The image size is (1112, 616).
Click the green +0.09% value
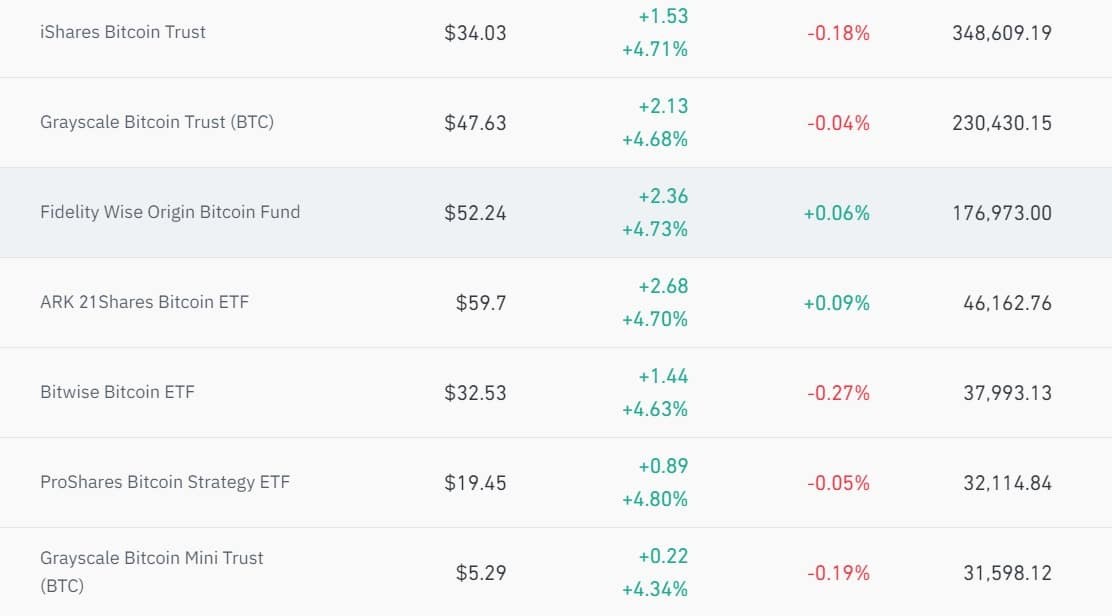click(x=836, y=303)
